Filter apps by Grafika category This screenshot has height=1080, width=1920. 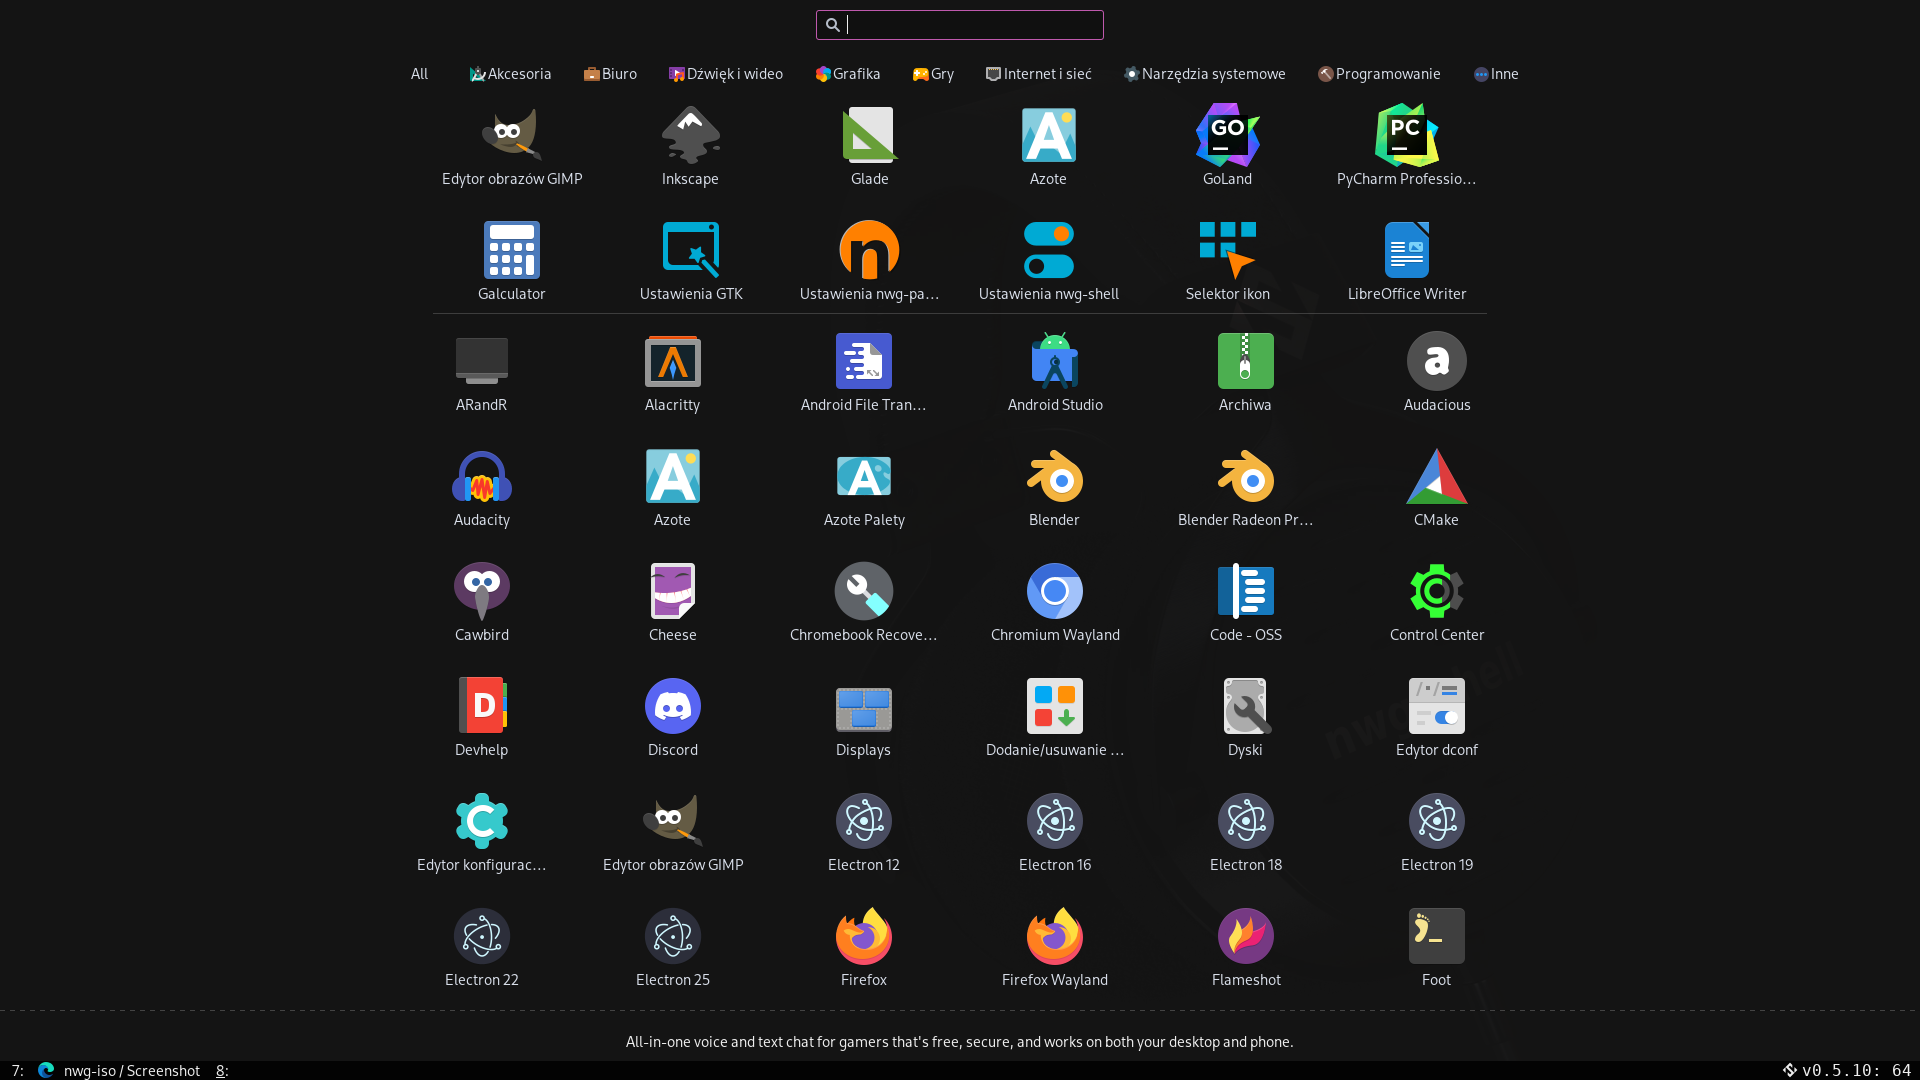point(848,74)
